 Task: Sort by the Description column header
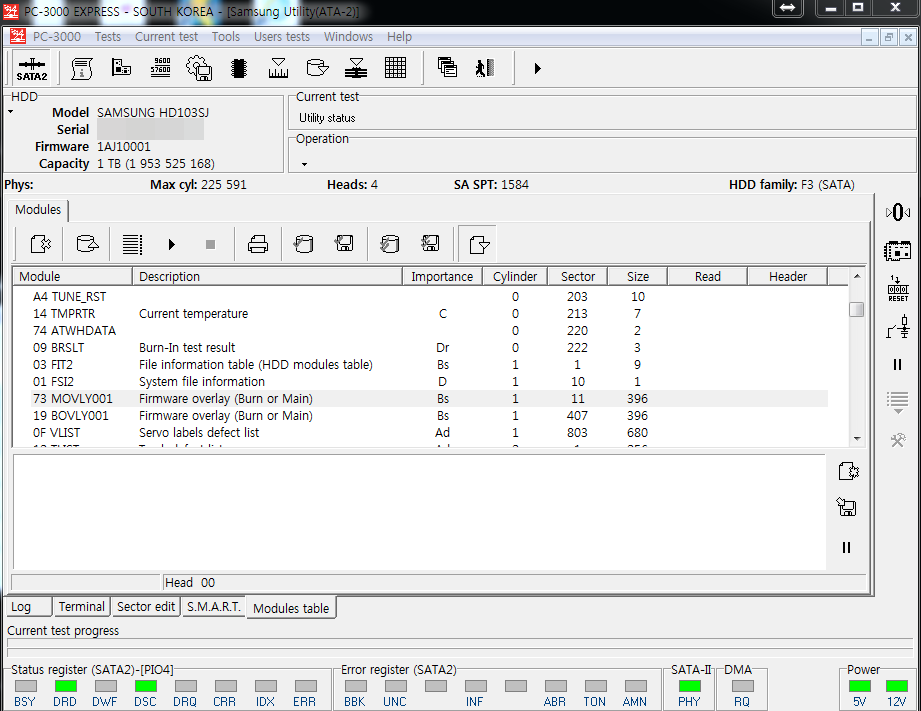[x=268, y=276]
